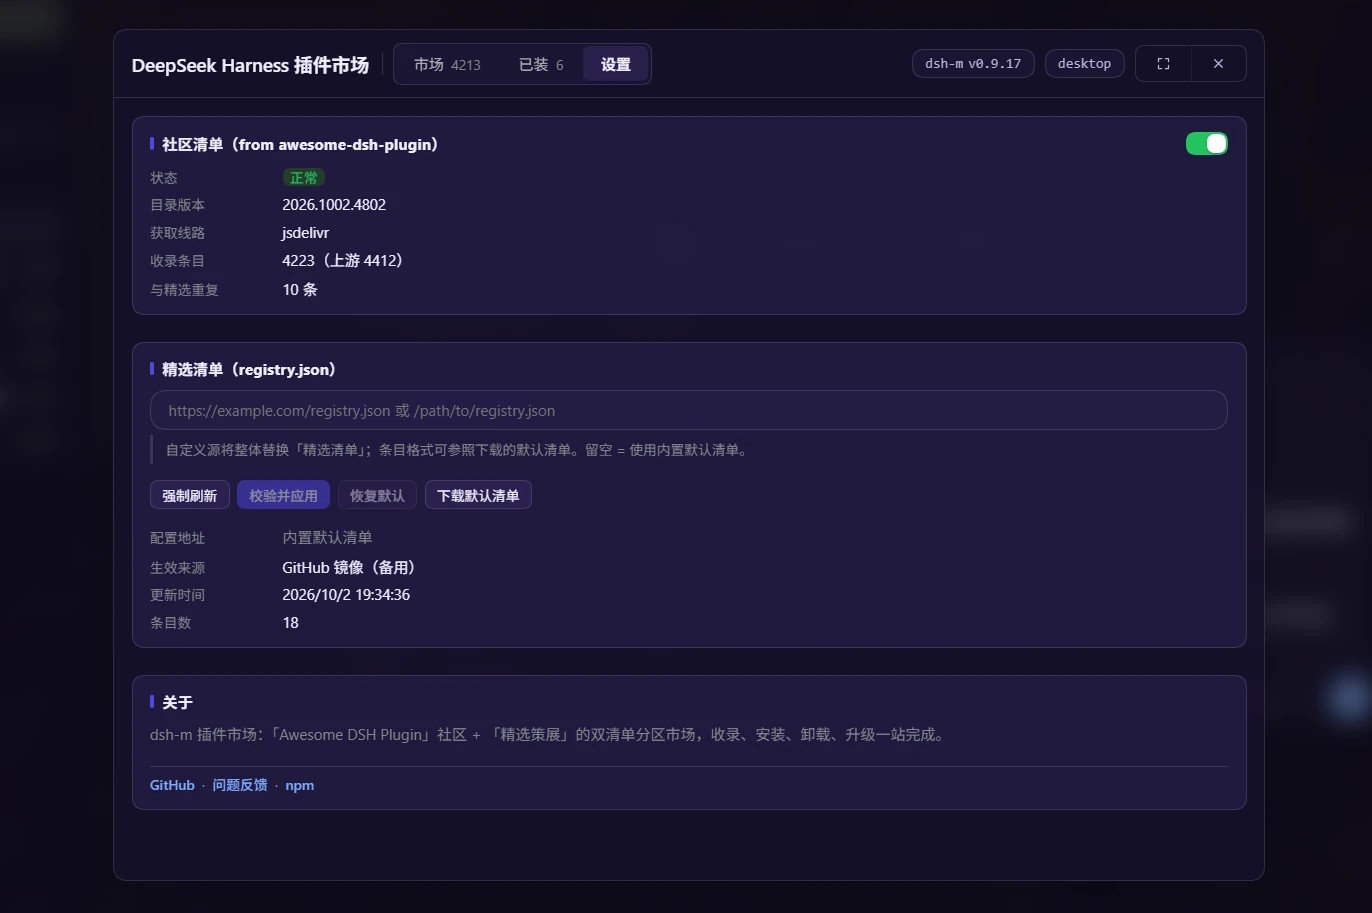Click the 校验并应用 button
The width and height of the screenshot is (1372, 913).
[283, 495]
